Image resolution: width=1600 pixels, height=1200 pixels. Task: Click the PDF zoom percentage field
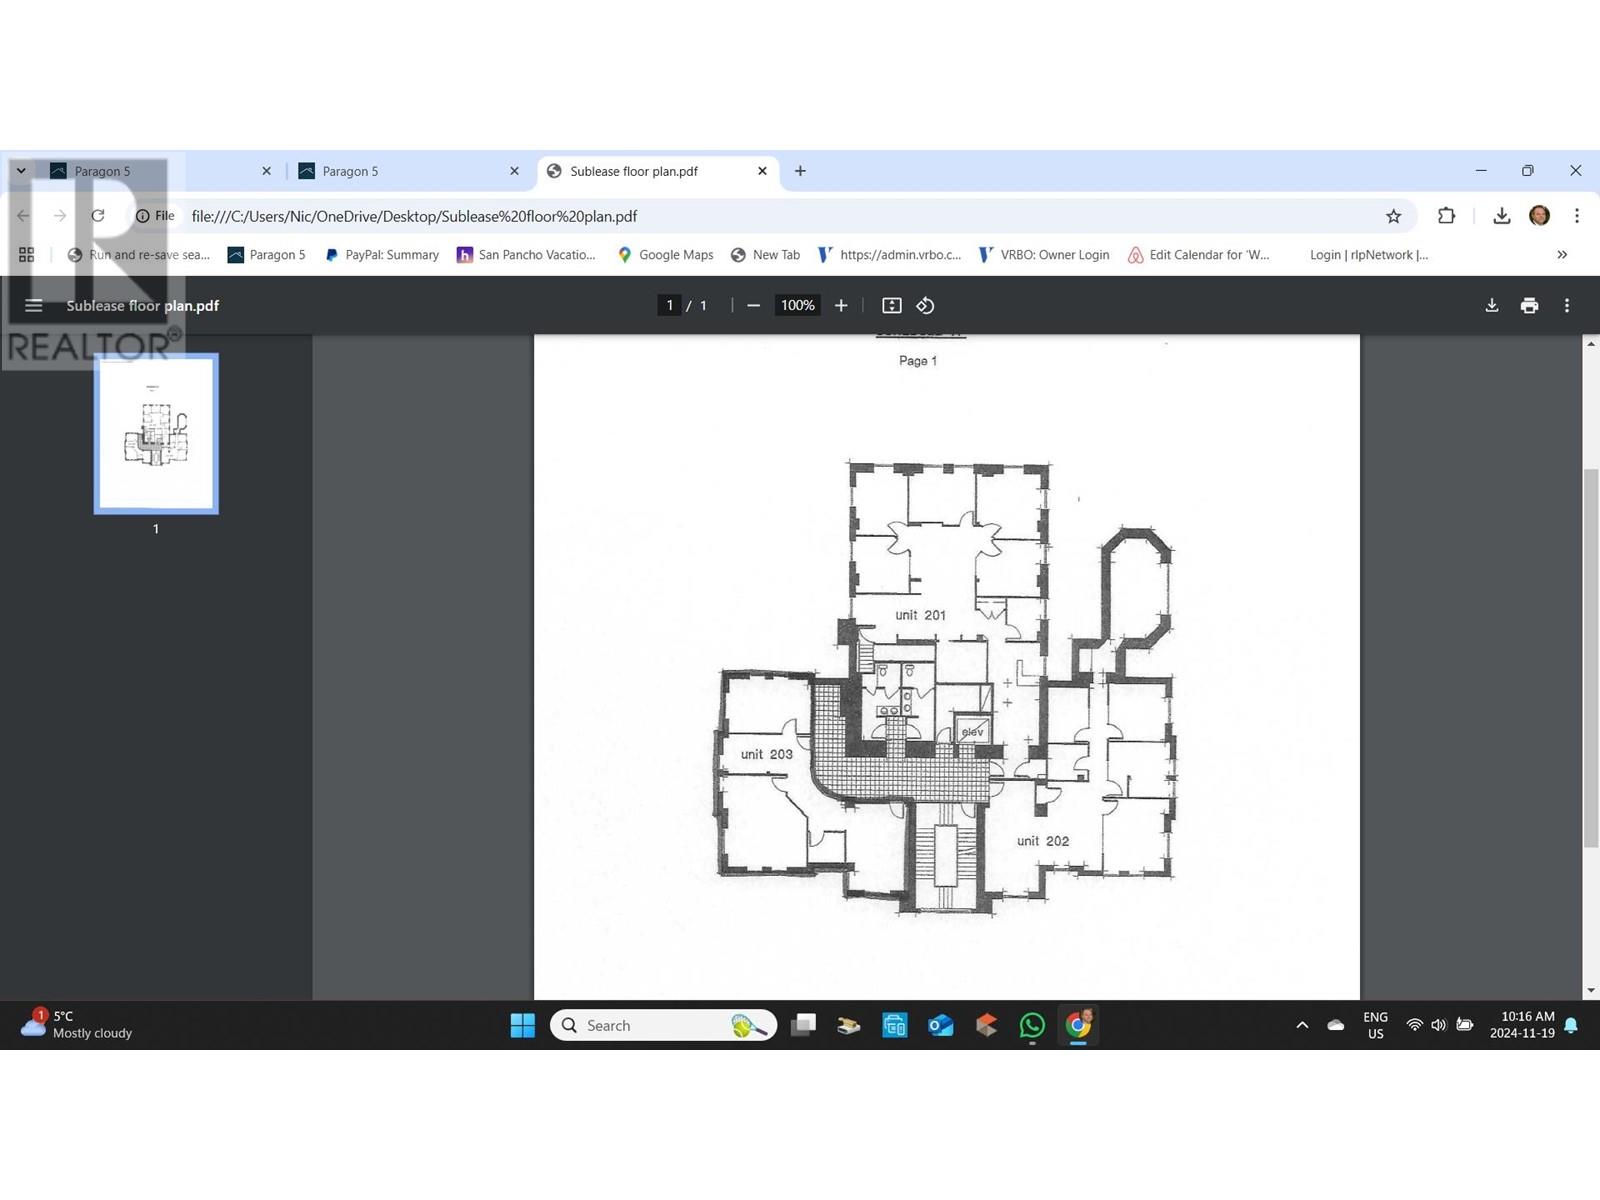[x=797, y=306]
